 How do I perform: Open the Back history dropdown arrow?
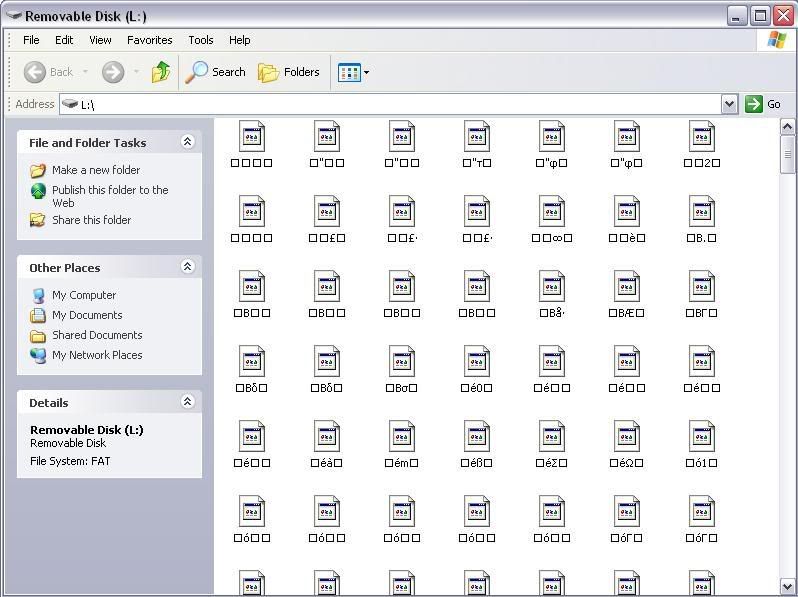85,72
